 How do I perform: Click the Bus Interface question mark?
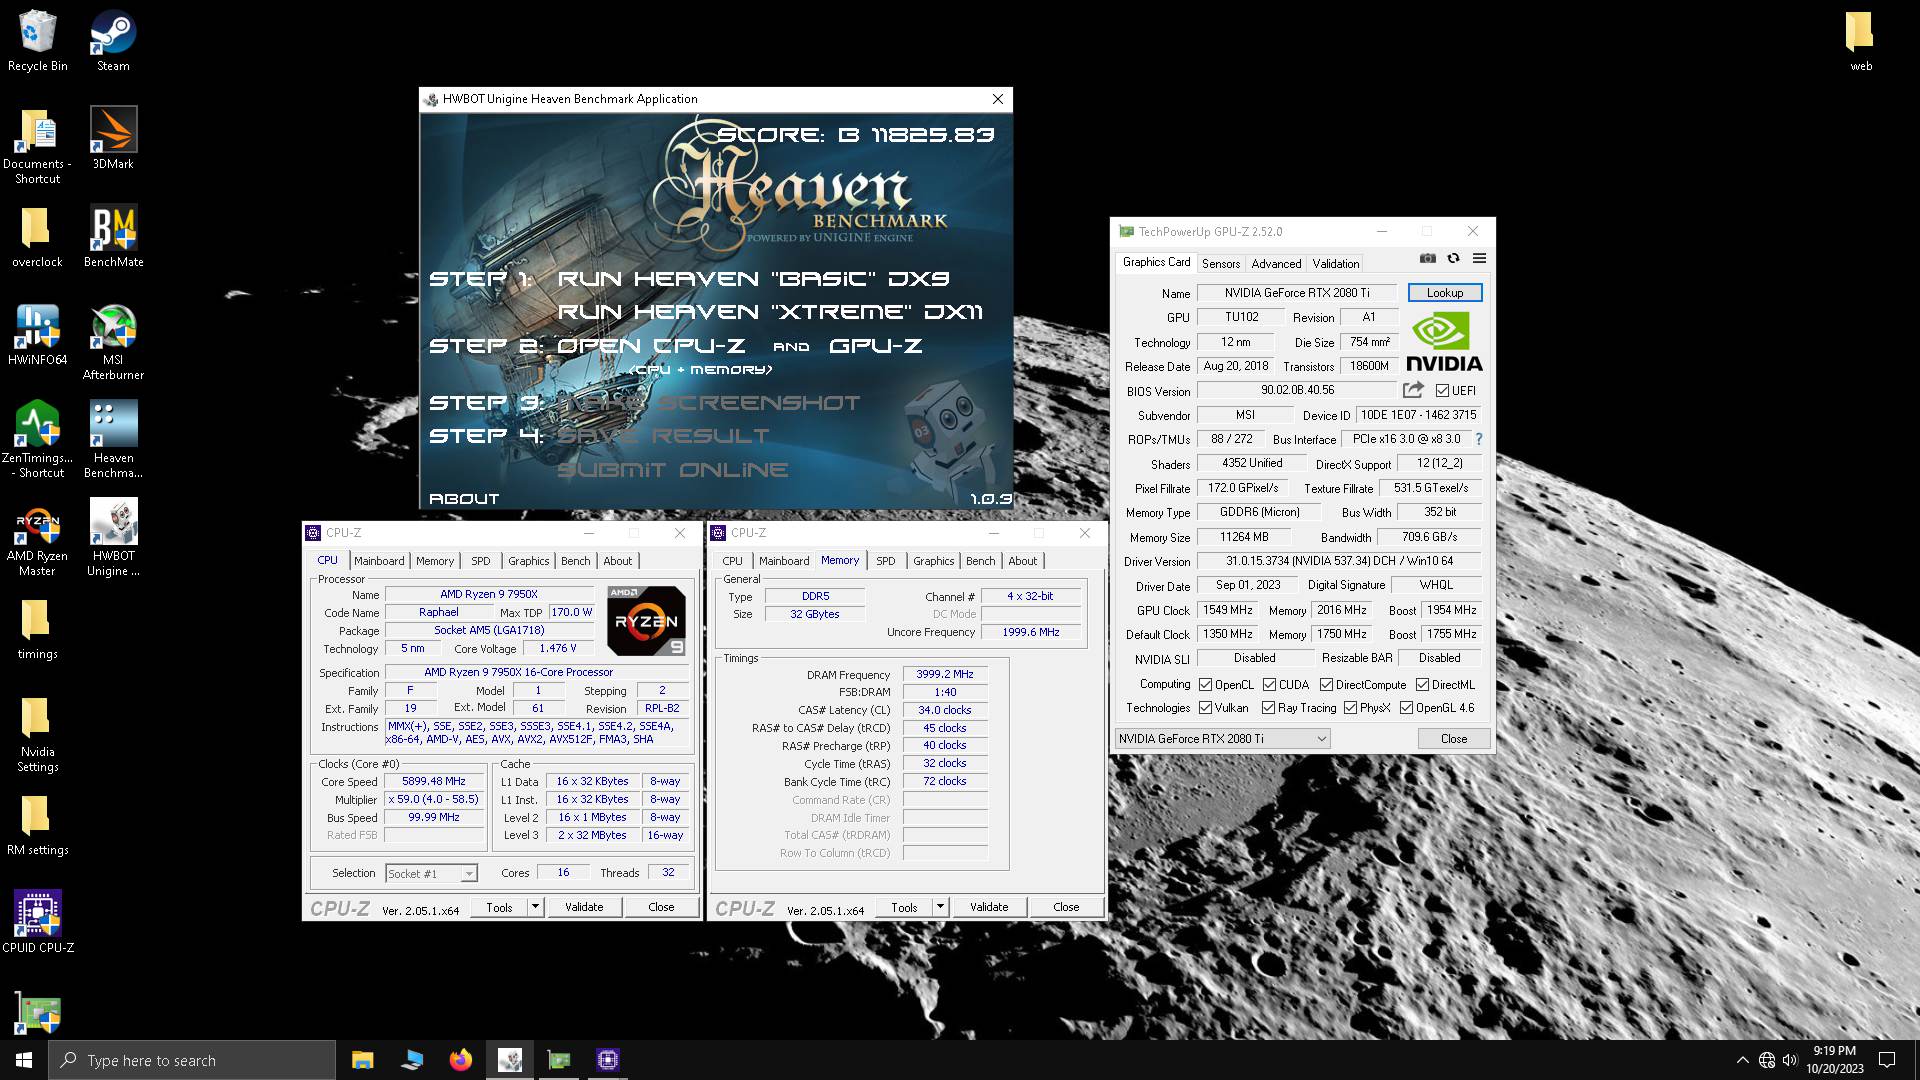1478,439
